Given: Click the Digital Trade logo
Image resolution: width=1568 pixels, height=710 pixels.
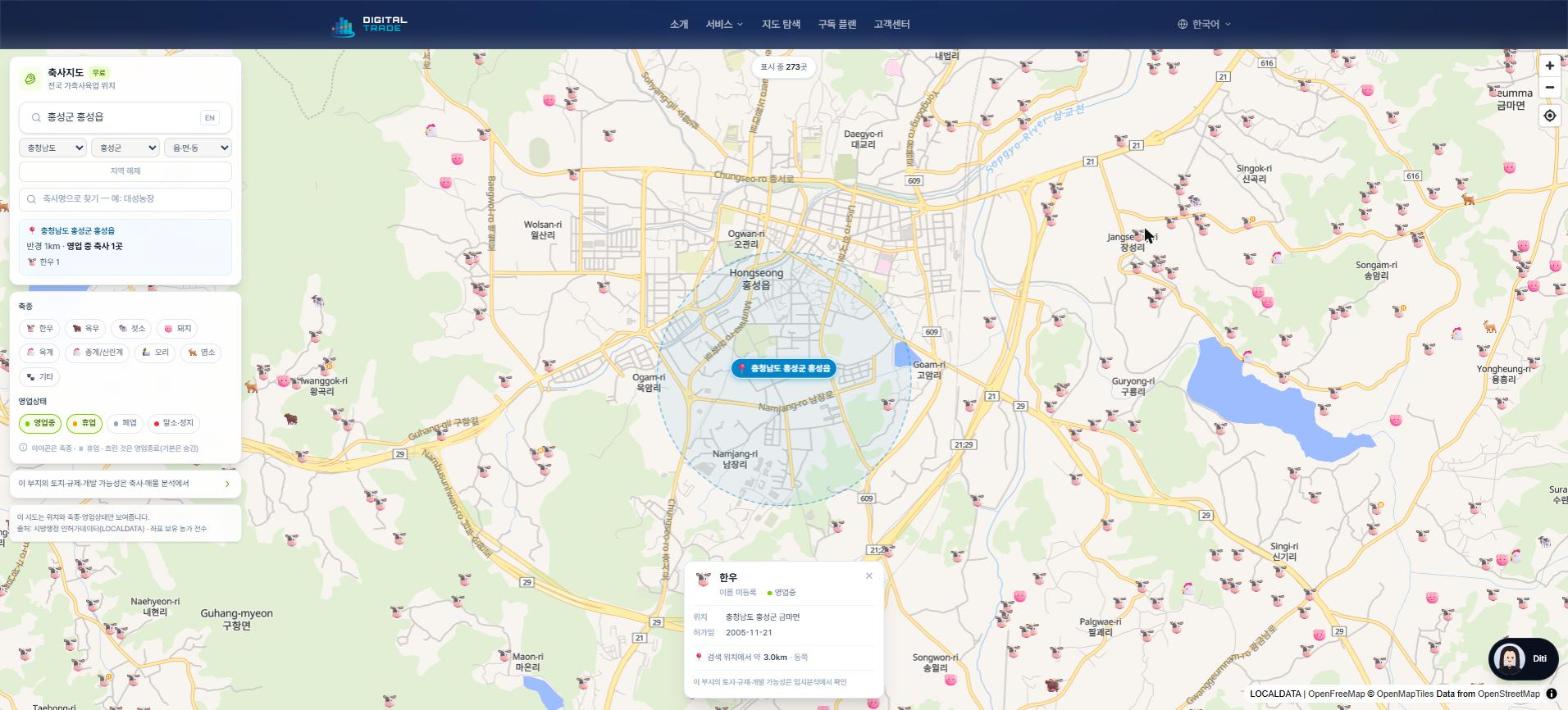Looking at the screenshot, I should (x=369, y=25).
